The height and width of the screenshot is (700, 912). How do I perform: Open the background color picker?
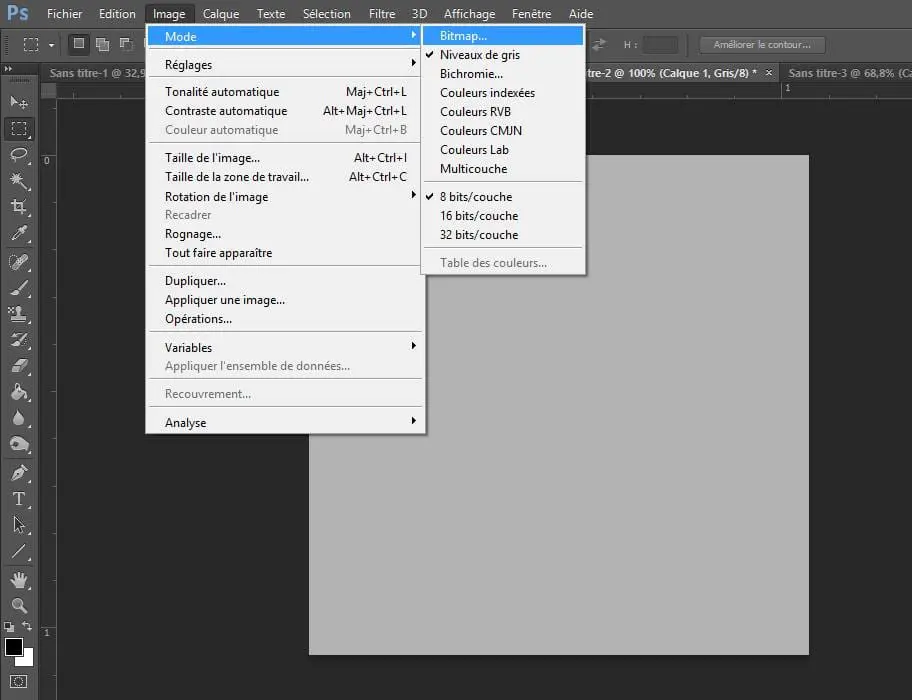[x=27, y=660]
